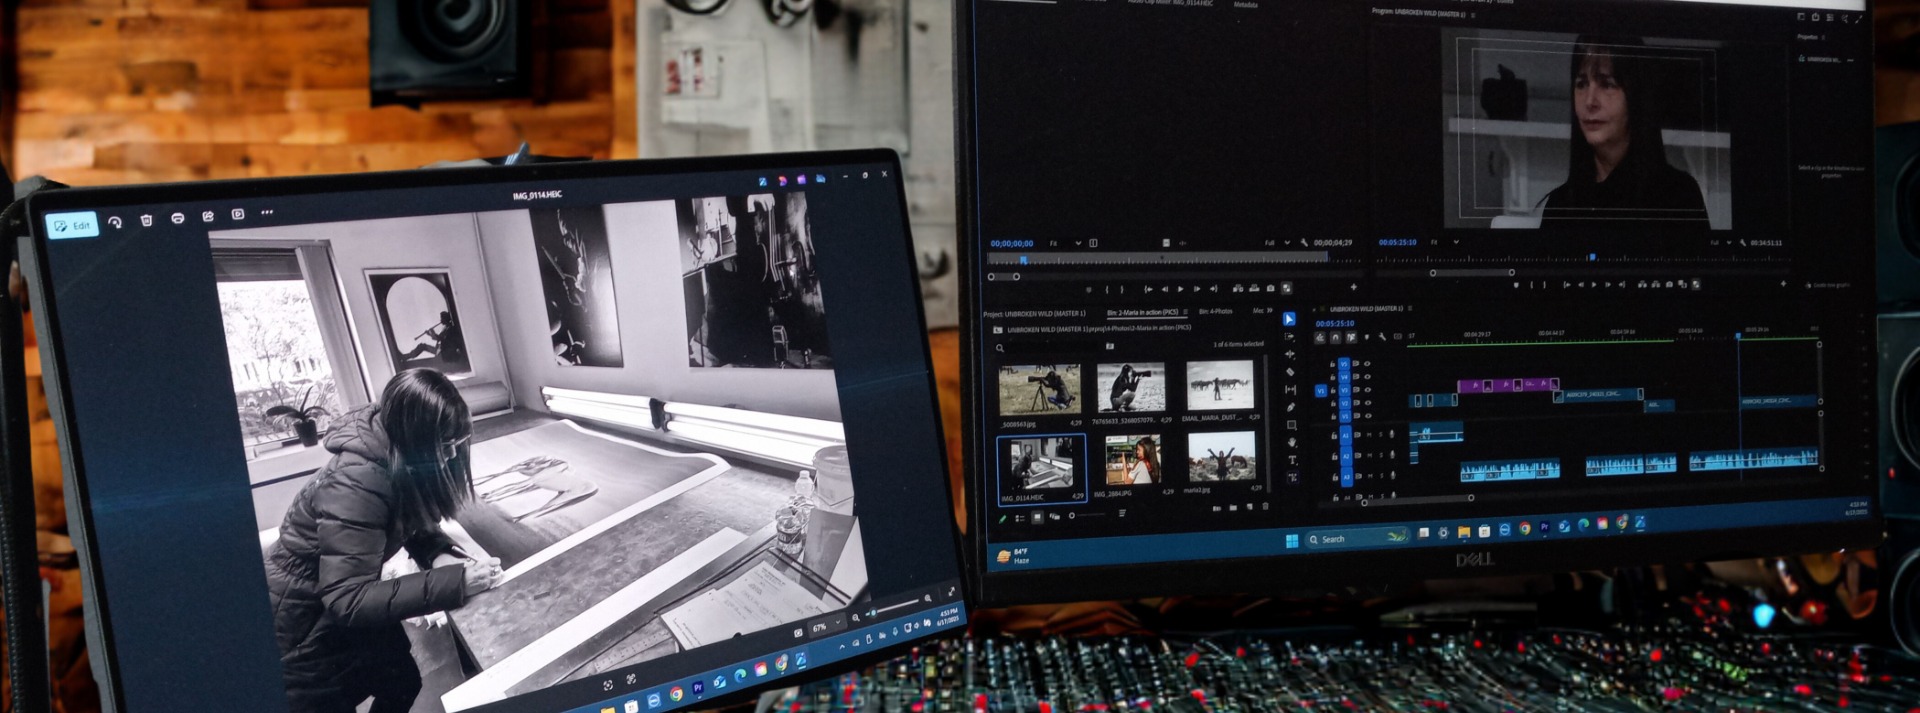Play the Program monitor sequence

tap(1594, 284)
